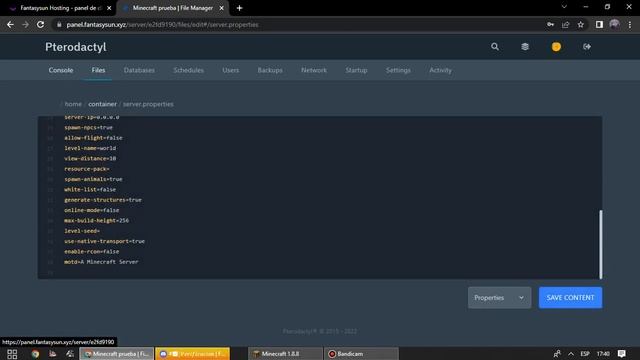Open the Network tab
The width and height of the screenshot is (640, 360).
pyautogui.click(x=314, y=70)
